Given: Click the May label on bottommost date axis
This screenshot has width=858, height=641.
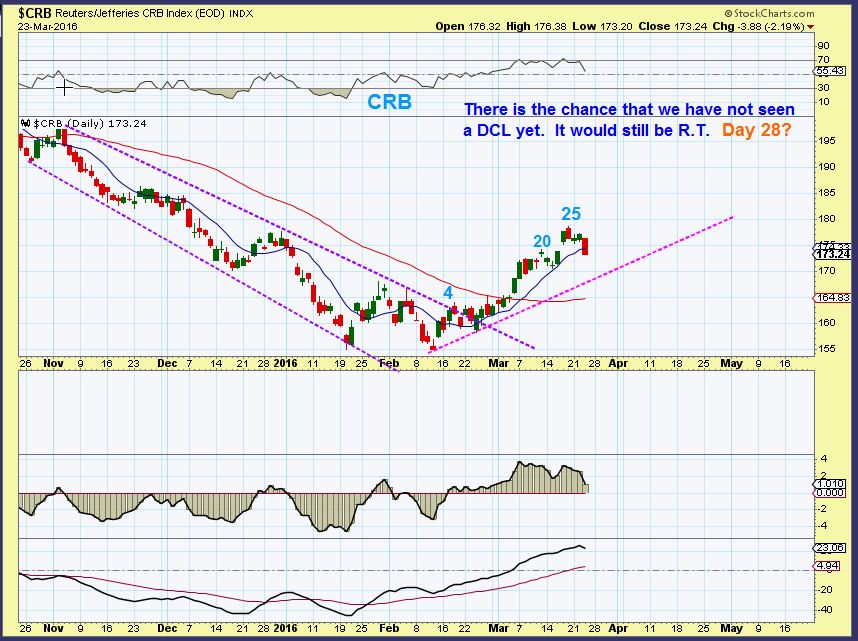Looking at the screenshot, I should click(732, 628).
